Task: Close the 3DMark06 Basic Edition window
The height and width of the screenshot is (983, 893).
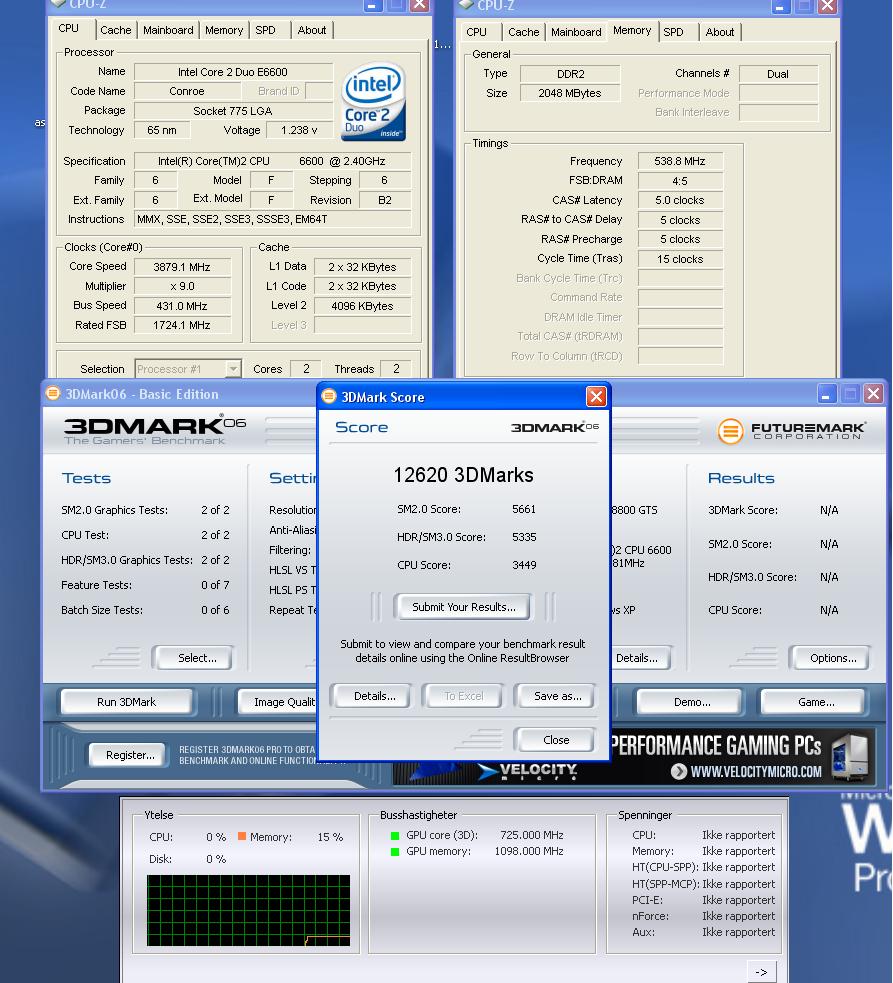Action: pyautogui.click(x=872, y=394)
